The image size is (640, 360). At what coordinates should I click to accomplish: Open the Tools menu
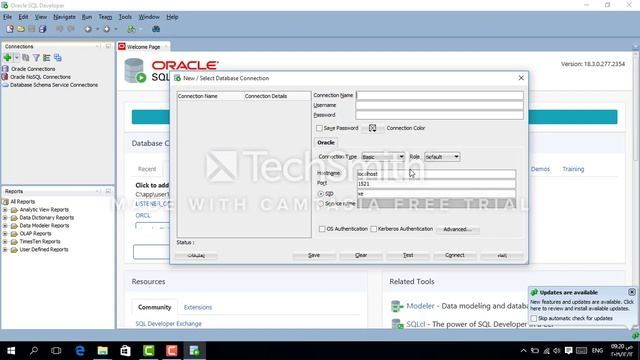125,17
